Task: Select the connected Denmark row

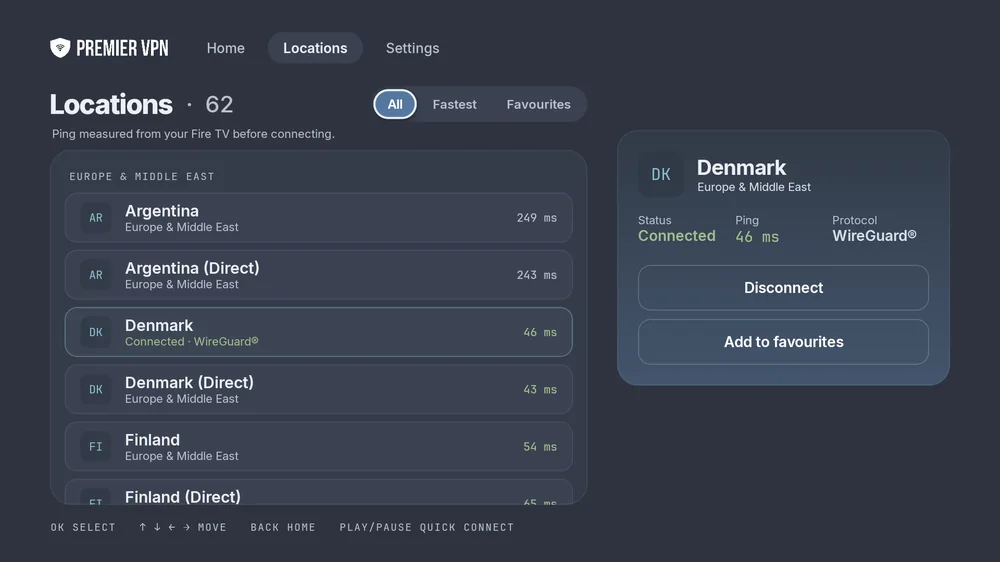Action: tap(318, 332)
